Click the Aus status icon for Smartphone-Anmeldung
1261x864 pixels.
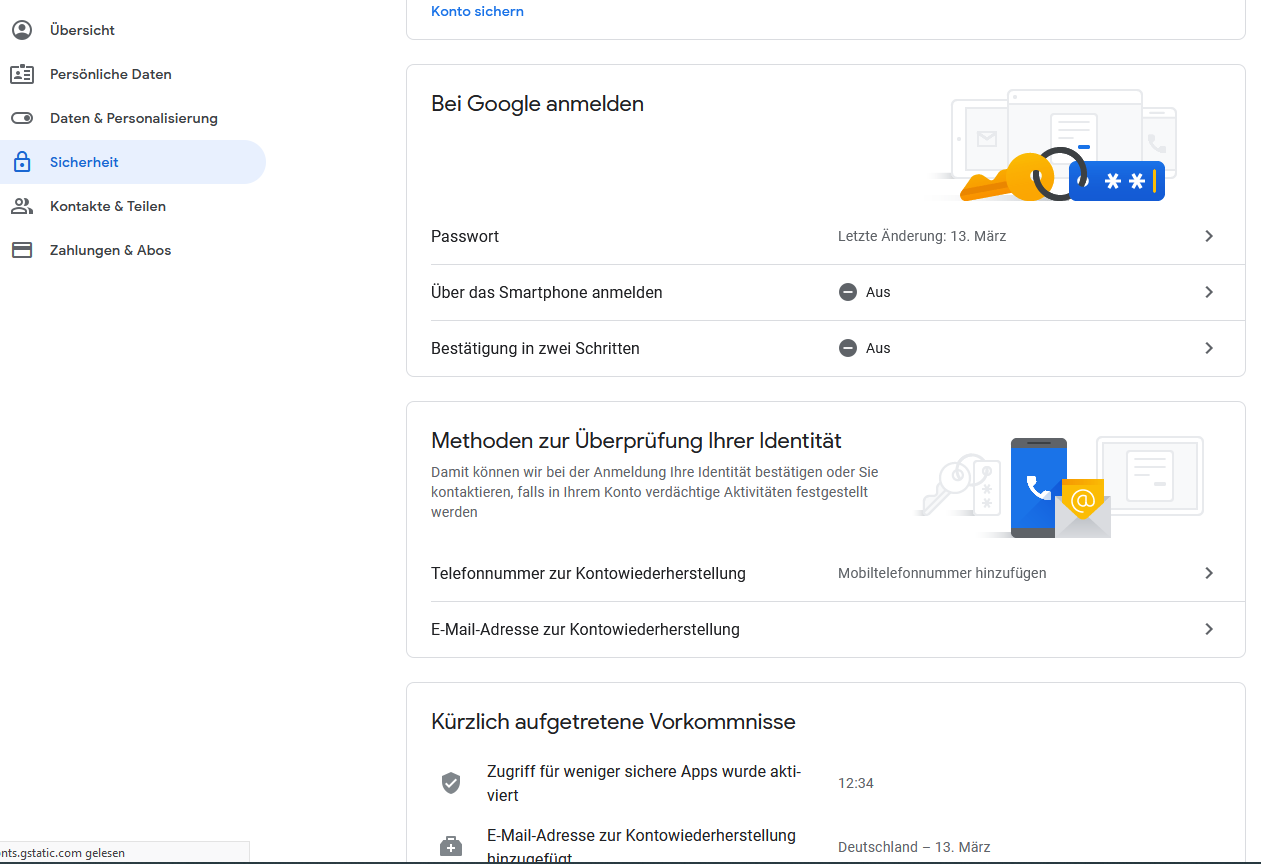(x=848, y=292)
